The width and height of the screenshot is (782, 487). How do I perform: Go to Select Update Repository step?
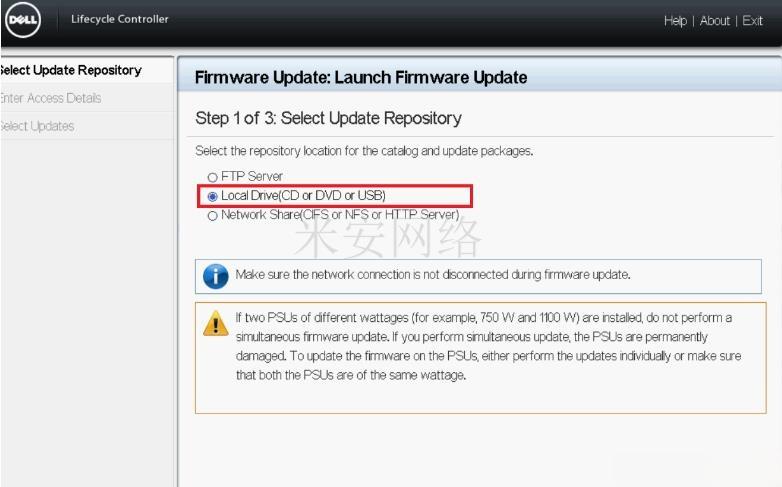(x=71, y=70)
